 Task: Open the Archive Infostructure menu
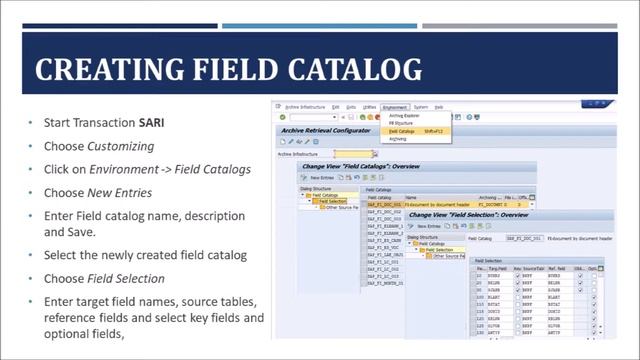(x=305, y=107)
